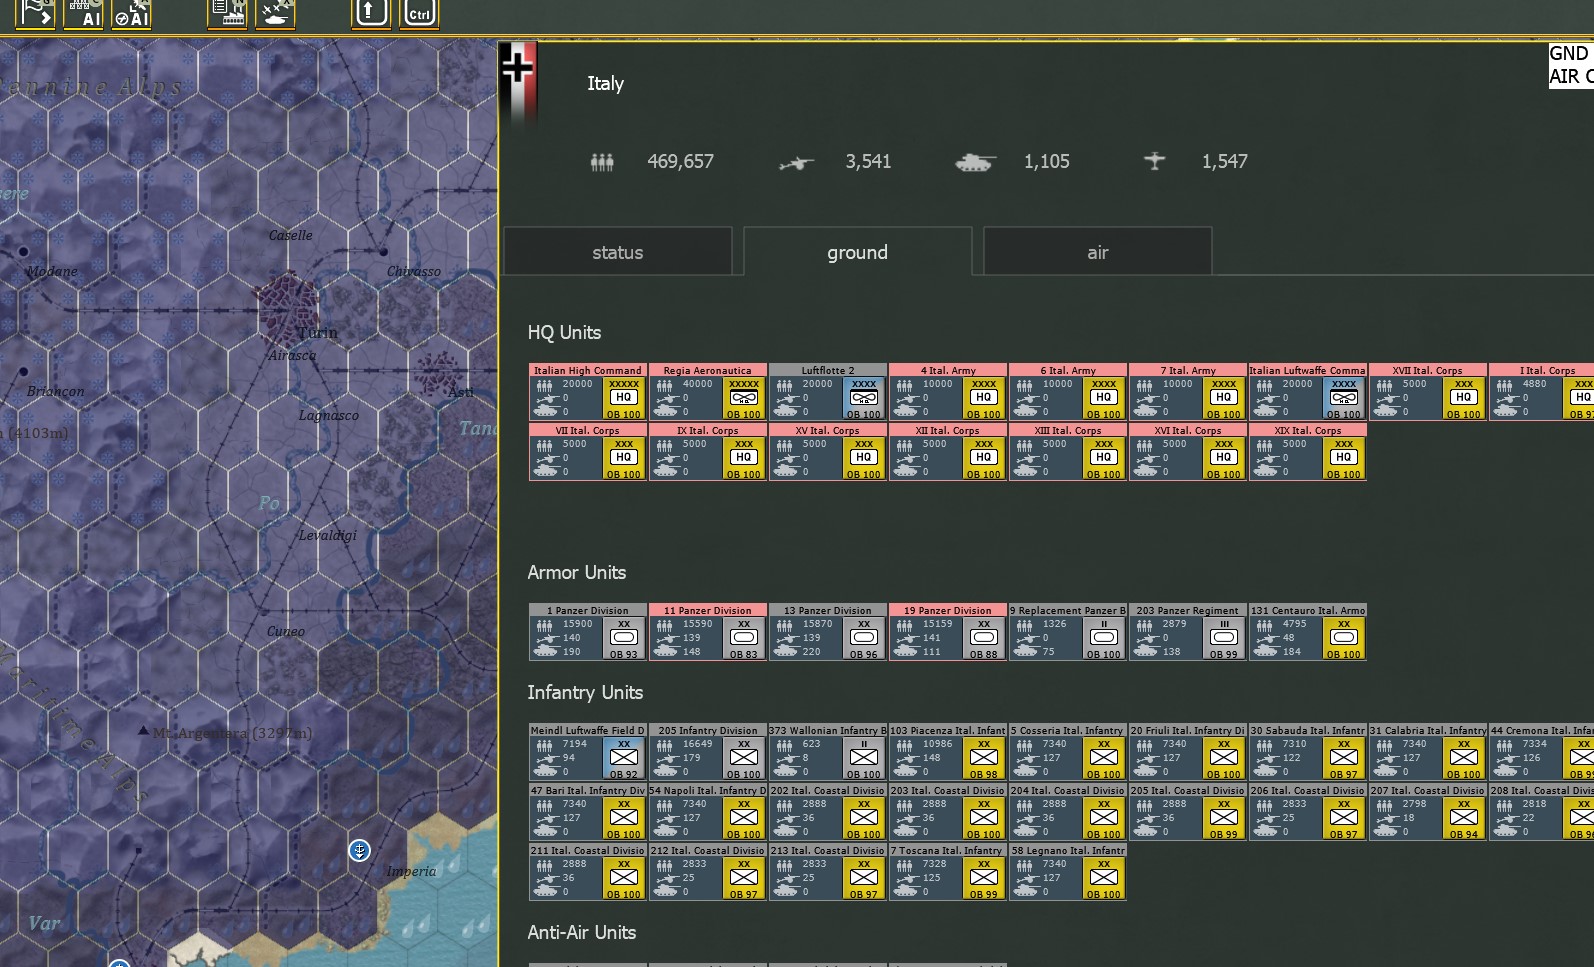The image size is (1594, 967).
Task: Select the XII Ital. Corps card
Action: (948, 452)
